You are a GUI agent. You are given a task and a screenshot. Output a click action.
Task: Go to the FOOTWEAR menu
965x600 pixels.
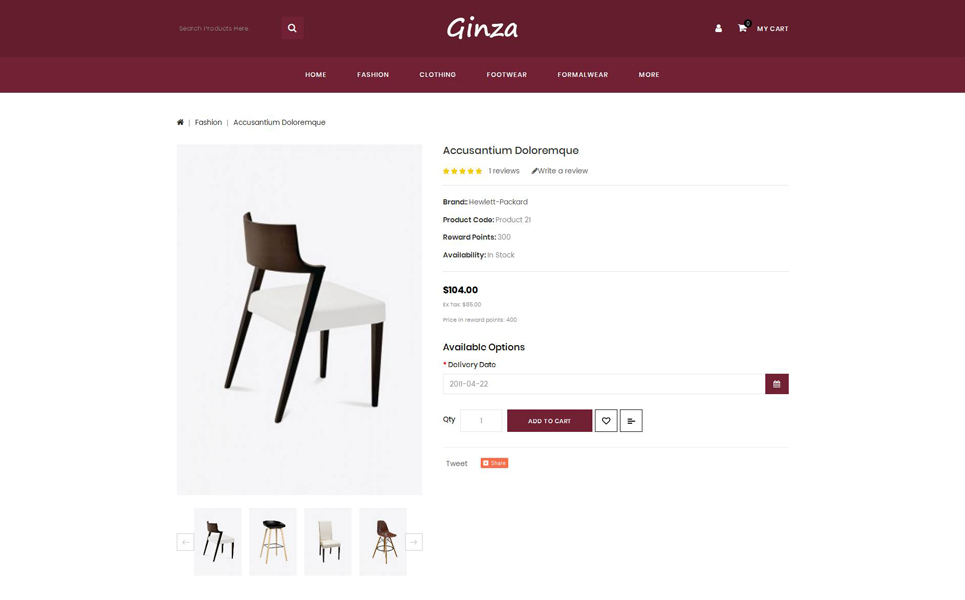click(x=507, y=74)
